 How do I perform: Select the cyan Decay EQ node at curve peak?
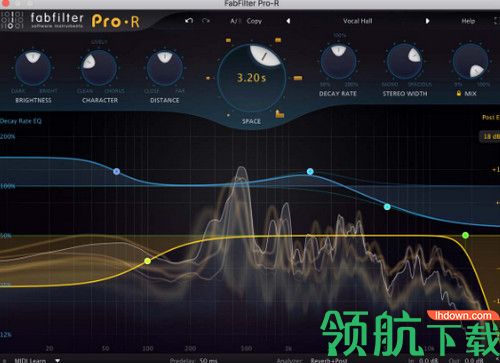pyautogui.click(x=310, y=172)
